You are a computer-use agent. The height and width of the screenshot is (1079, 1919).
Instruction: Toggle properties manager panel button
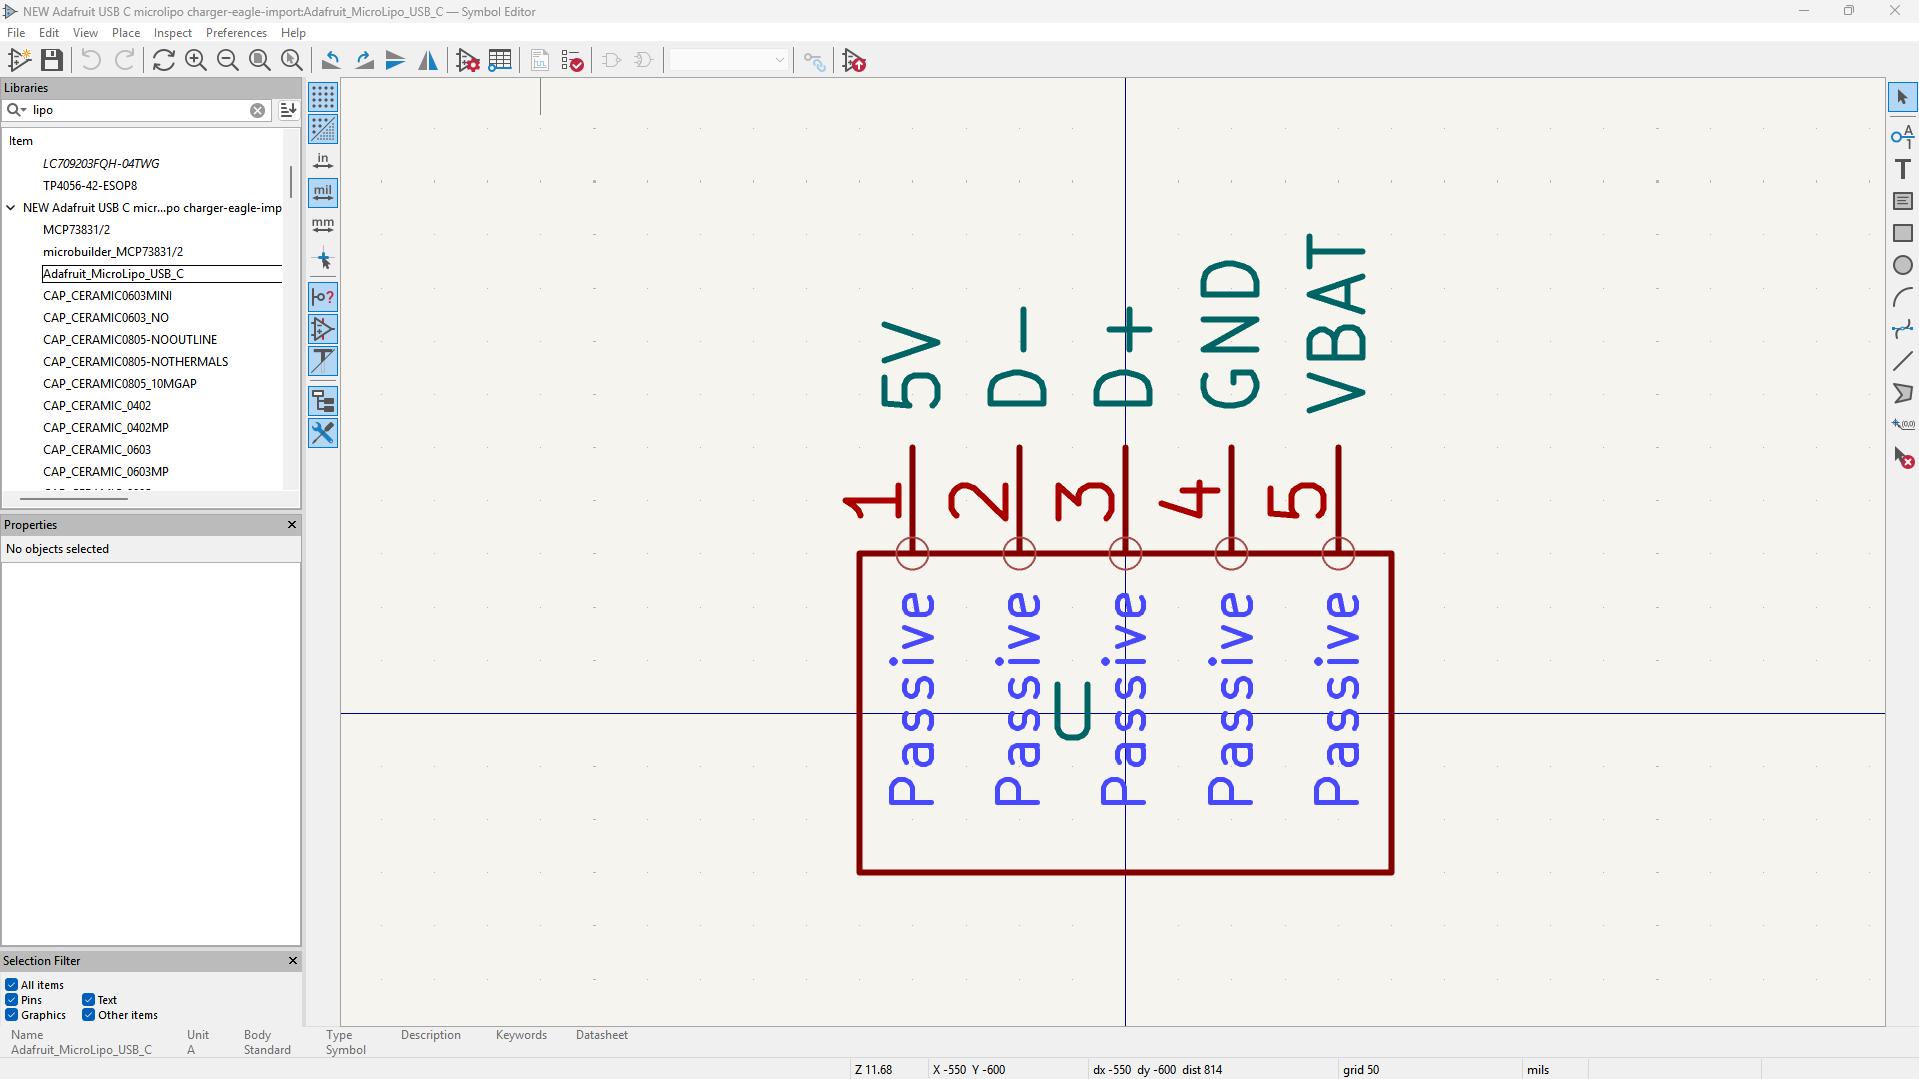[323, 433]
